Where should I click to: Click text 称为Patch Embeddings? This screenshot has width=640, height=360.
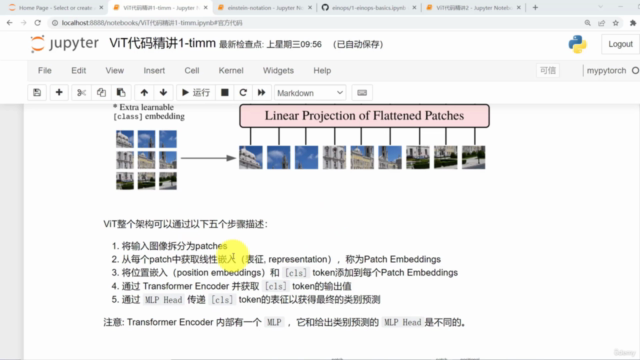tap(393, 259)
